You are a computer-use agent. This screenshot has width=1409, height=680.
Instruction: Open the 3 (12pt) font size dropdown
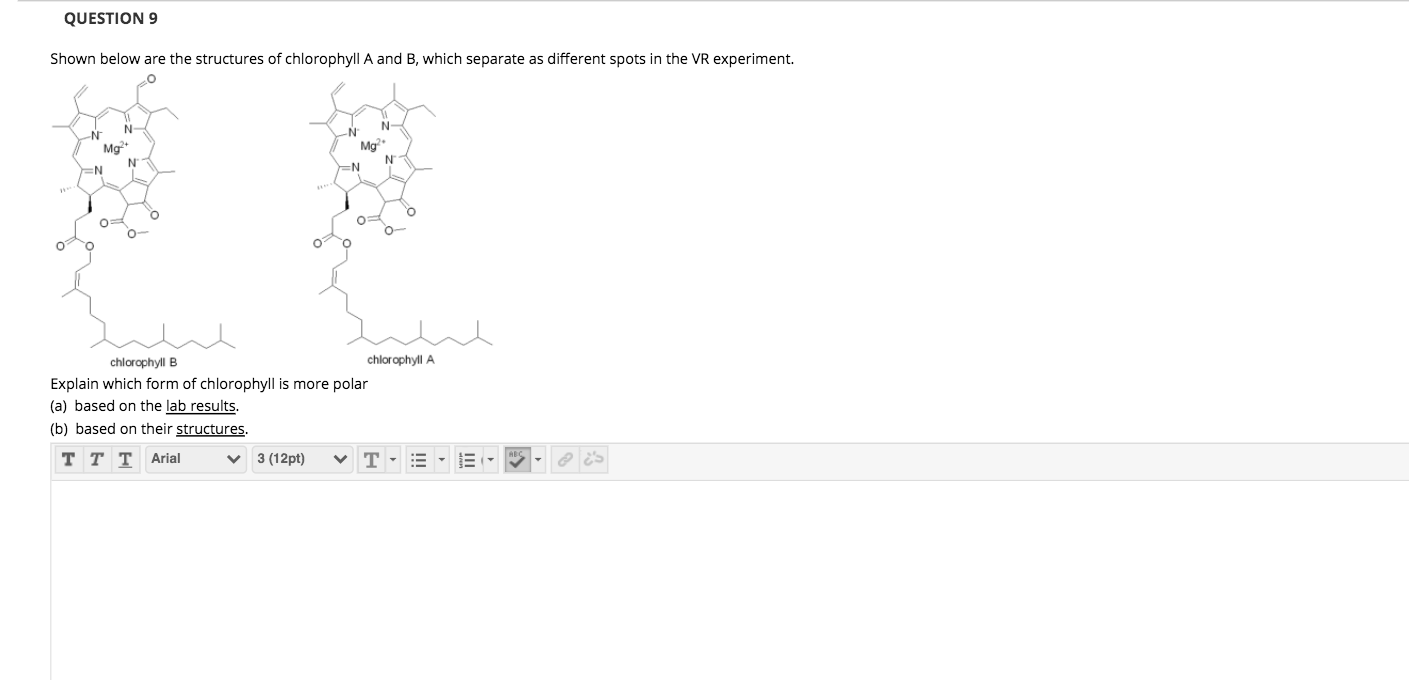(300, 460)
